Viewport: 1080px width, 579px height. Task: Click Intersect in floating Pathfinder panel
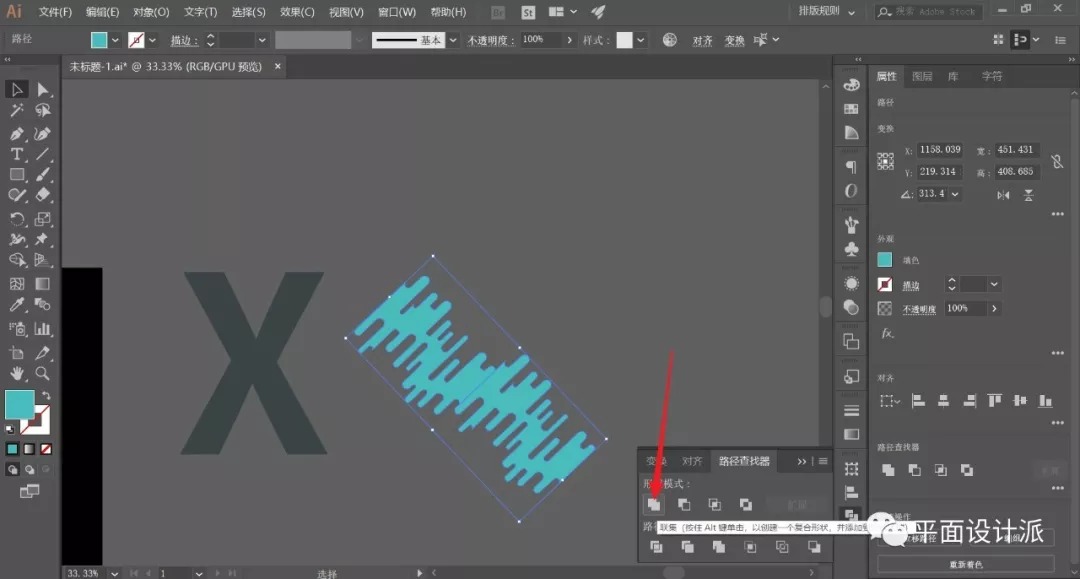point(715,505)
